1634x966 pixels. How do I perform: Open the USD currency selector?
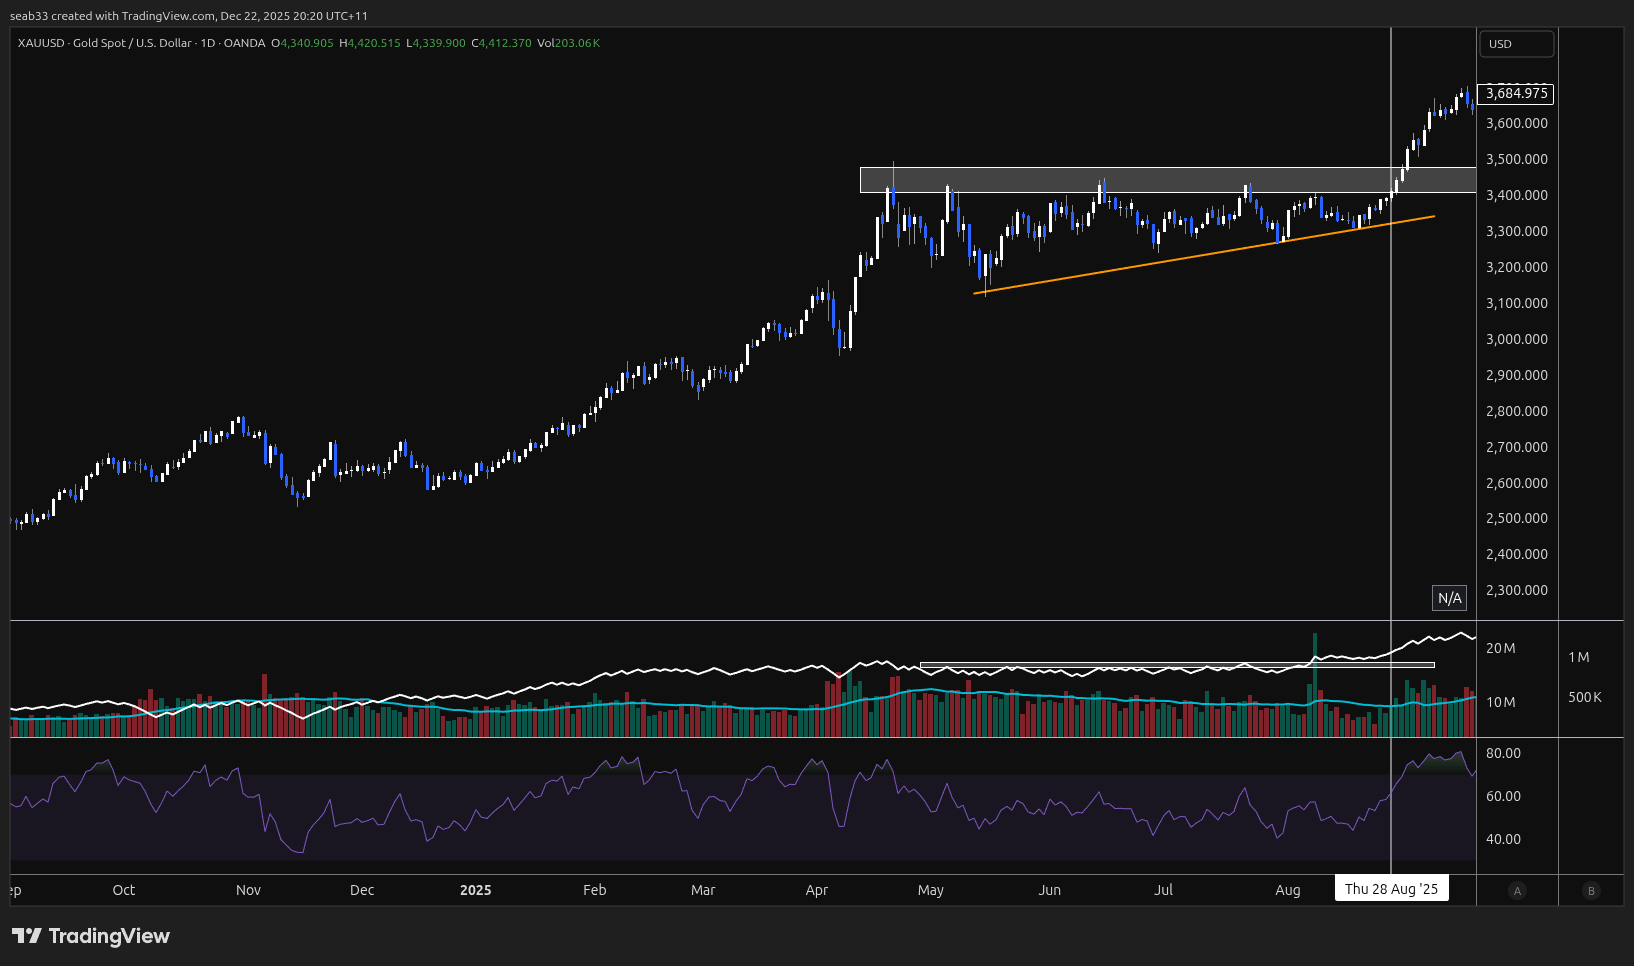pyautogui.click(x=1516, y=44)
